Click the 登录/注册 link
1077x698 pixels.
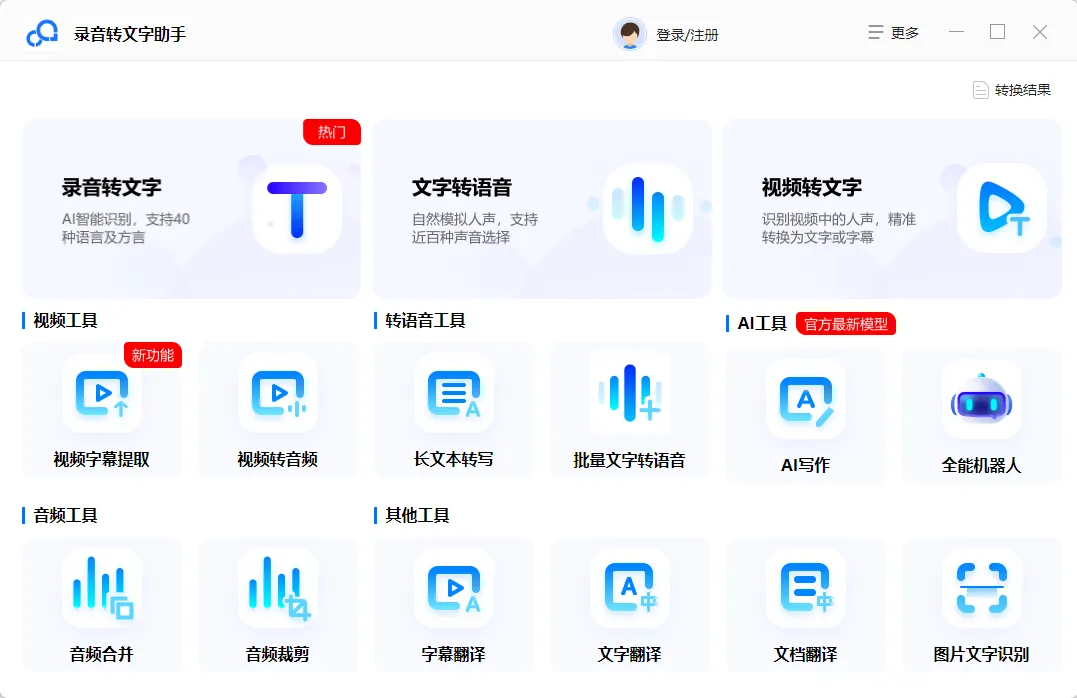pyautogui.click(x=687, y=35)
